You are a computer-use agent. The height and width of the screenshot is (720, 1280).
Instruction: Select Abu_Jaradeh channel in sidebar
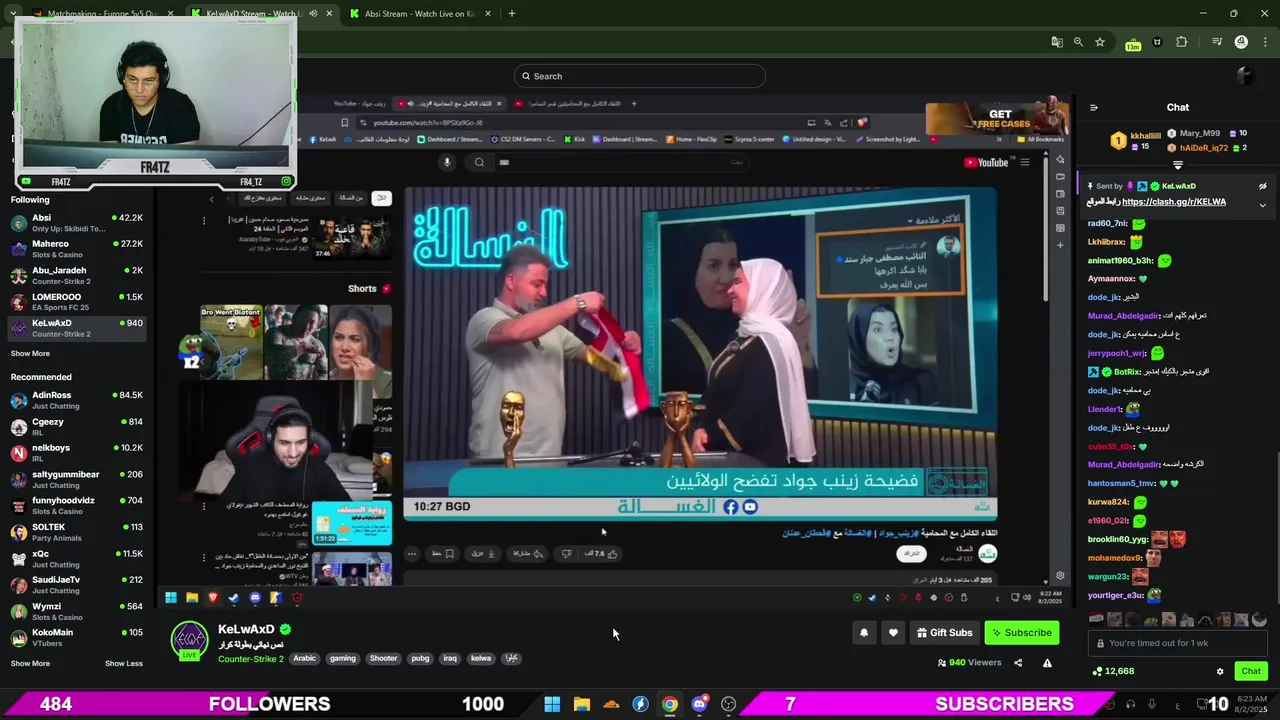pyautogui.click(x=77, y=275)
